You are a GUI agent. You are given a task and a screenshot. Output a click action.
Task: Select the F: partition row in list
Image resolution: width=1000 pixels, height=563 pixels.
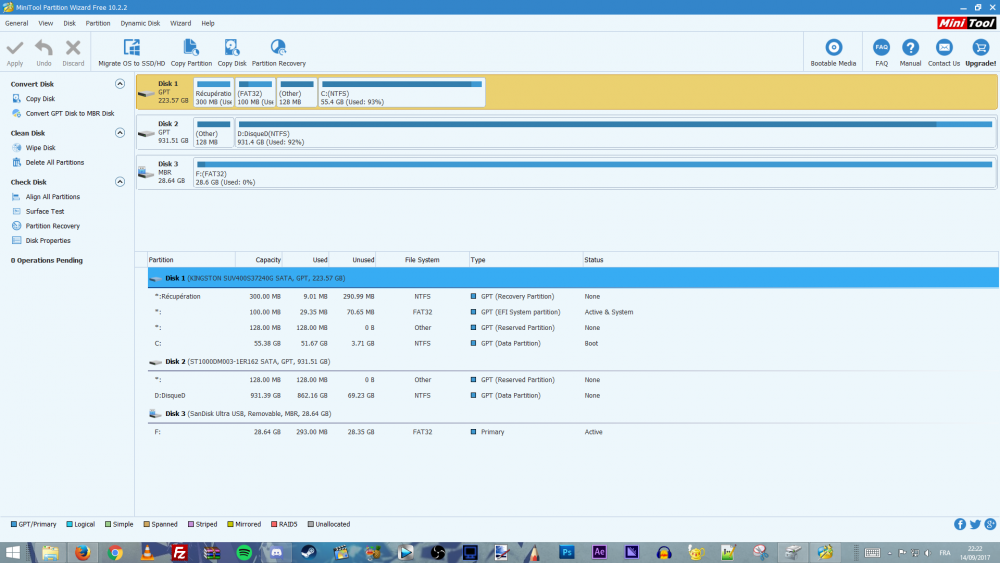click(573, 432)
